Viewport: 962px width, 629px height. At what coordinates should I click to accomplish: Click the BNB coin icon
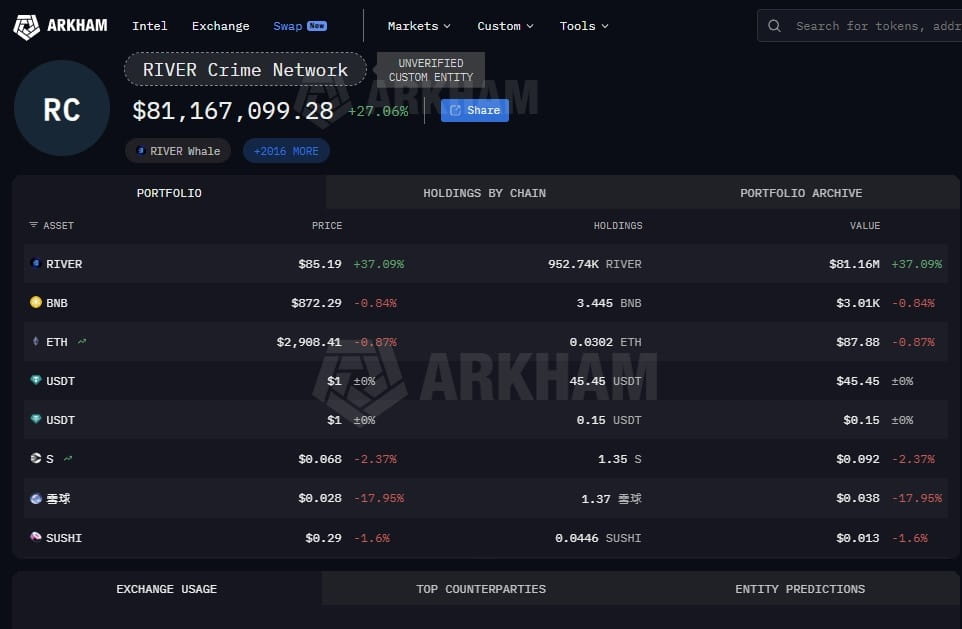(x=36, y=302)
